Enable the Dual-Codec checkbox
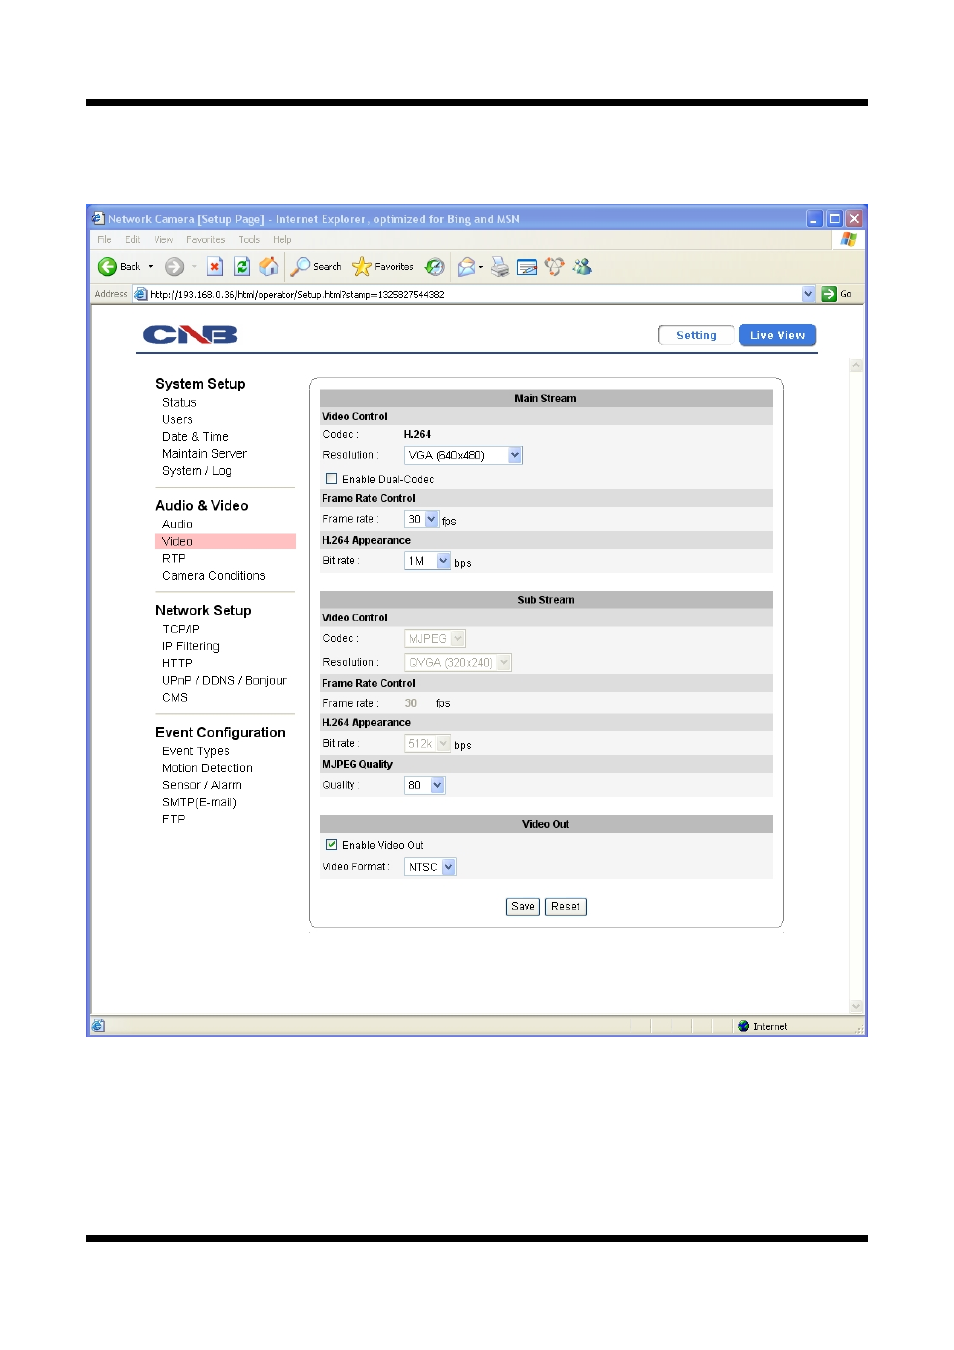Image resolution: width=954 pixels, height=1350 pixels. (x=331, y=479)
